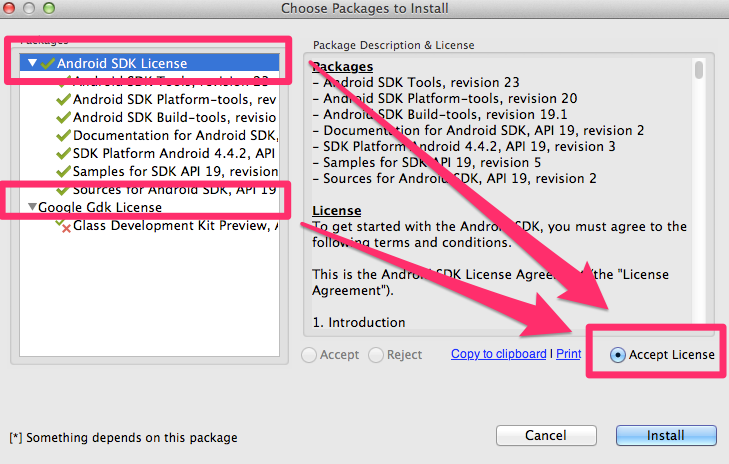Click checkmark icon for Samples for SDK API 19
Image resolution: width=729 pixels, height=464 pixels.
coord(63,172)
